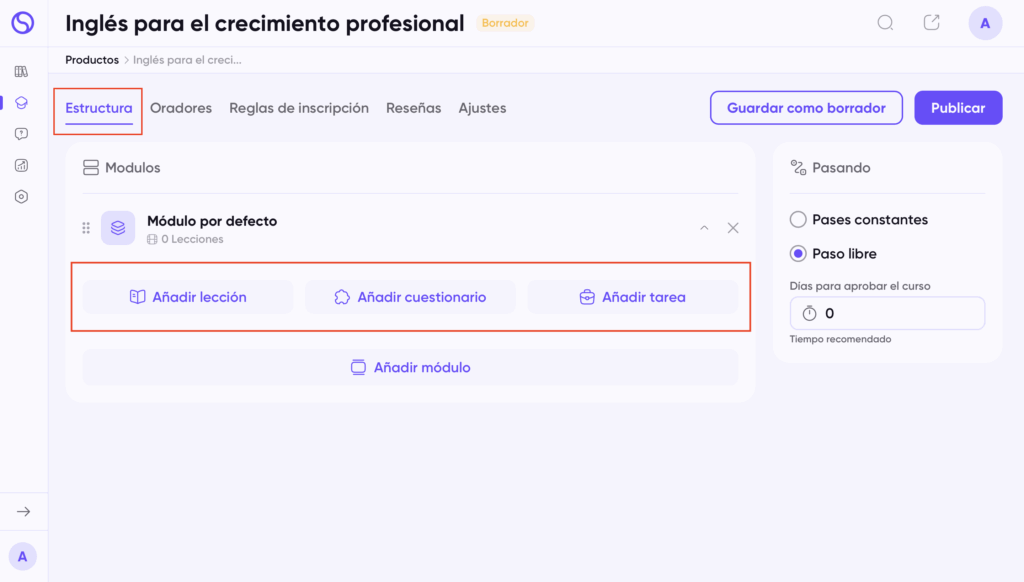Click the library books icon in sidebar
The height and width of the screenshot is (582, 1024).
tap(22, 71)
